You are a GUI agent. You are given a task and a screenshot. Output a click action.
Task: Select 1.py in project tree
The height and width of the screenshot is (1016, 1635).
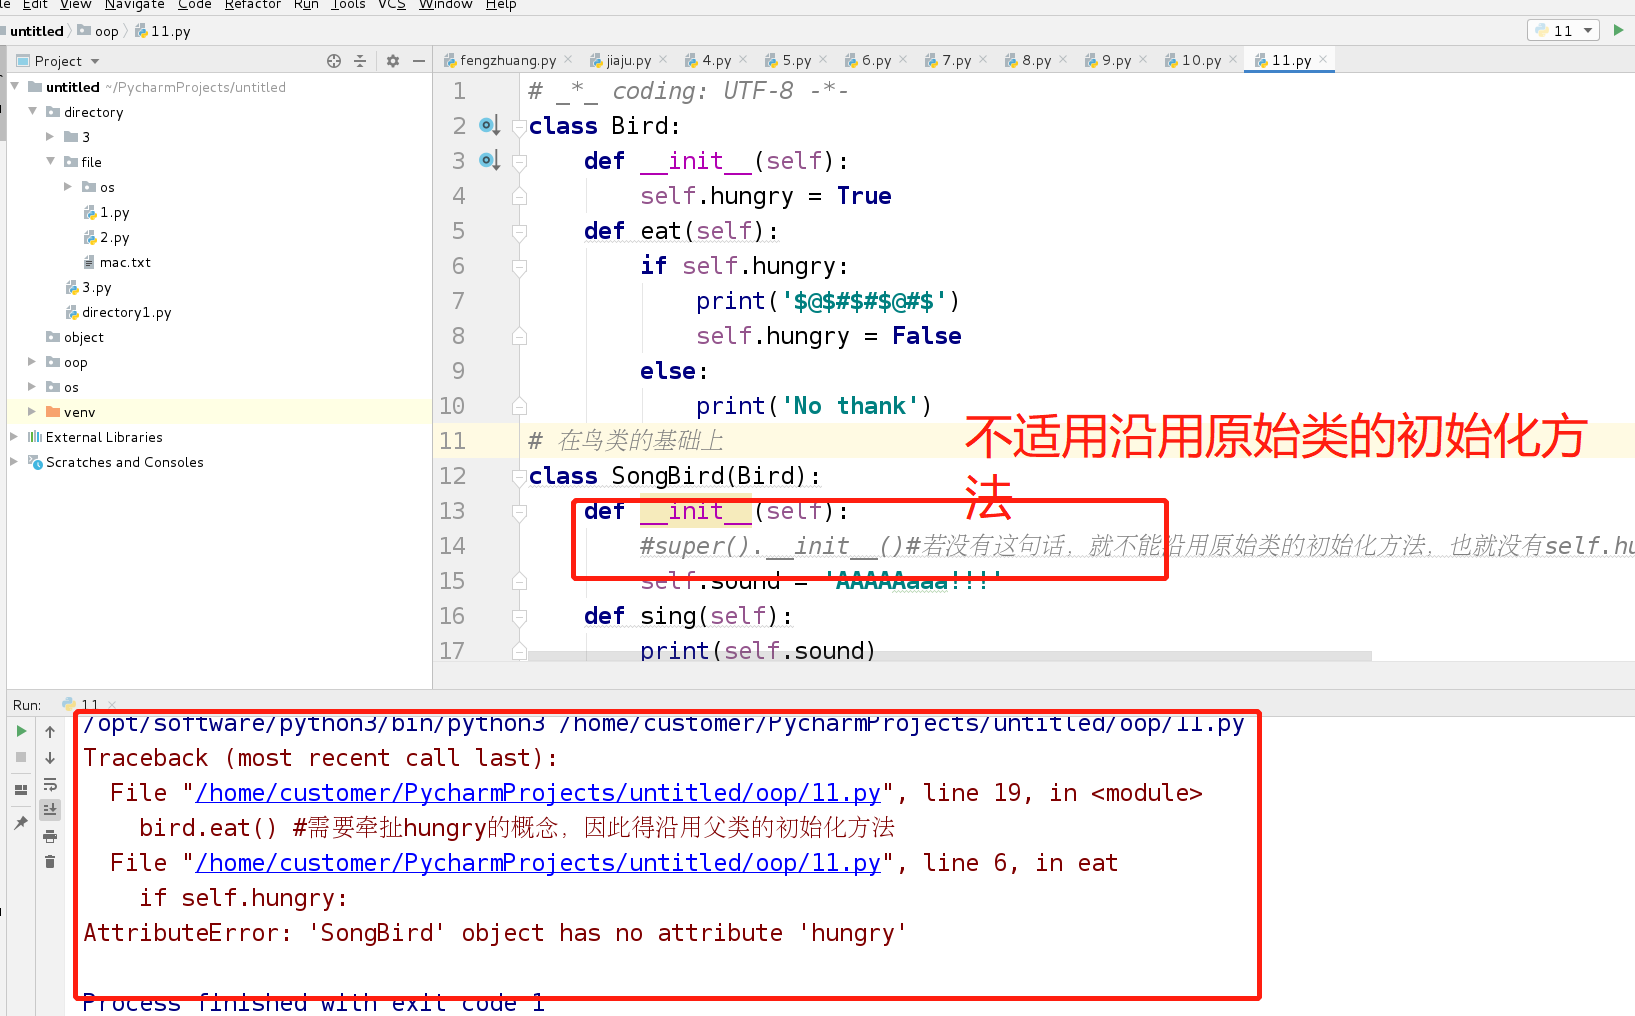(114, 212)
